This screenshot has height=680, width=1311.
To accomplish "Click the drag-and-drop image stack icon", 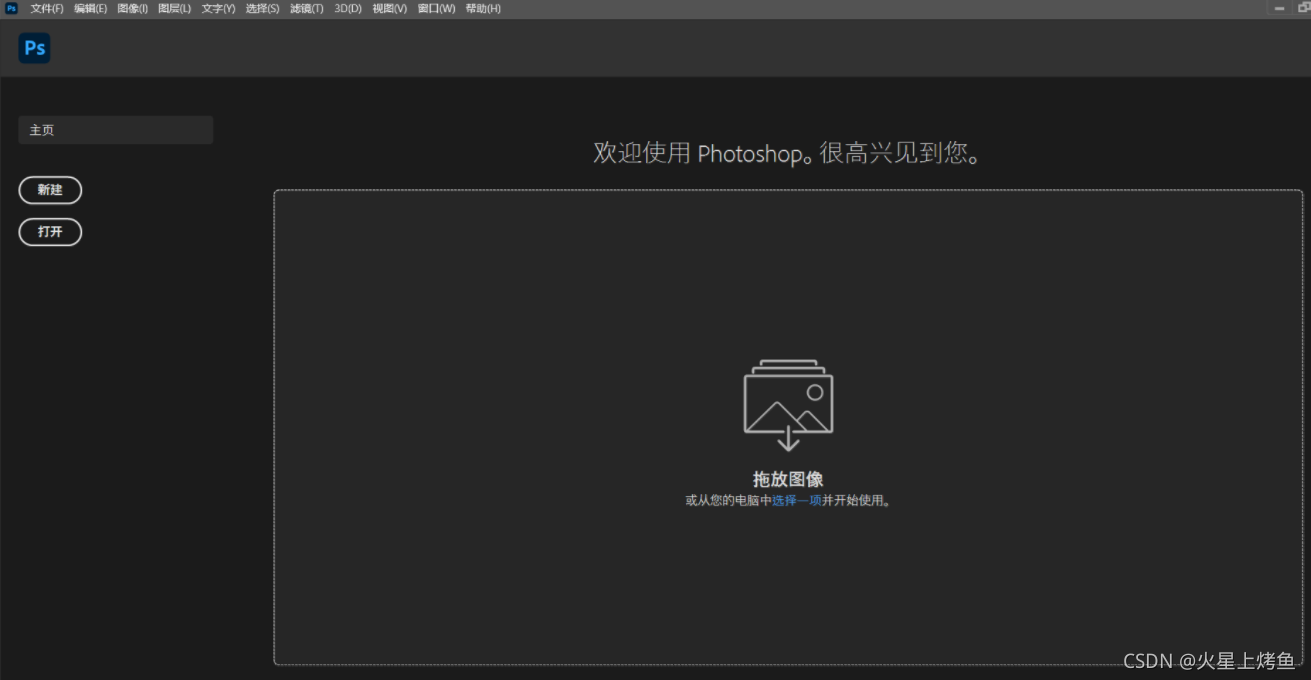I will click(x=788, y=405).
